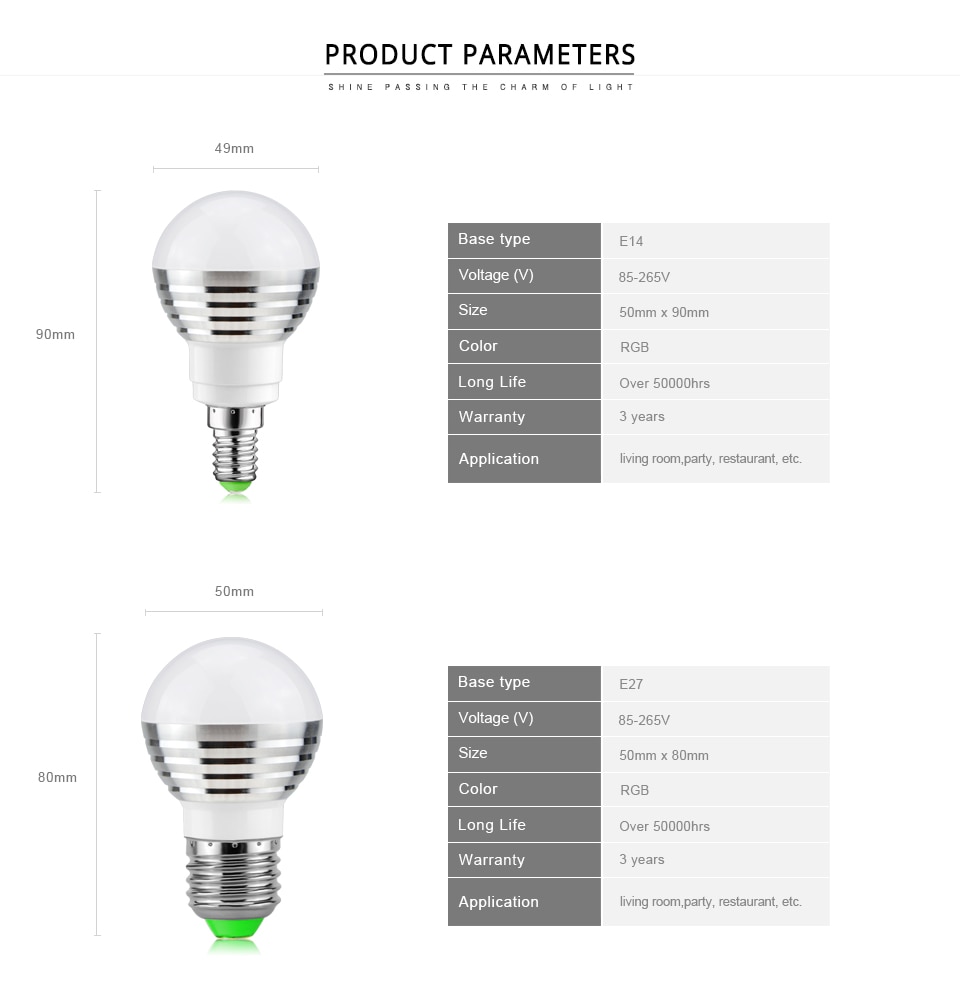Select the PRODUCT PARAMETERS heading

[x=479, y=55]
